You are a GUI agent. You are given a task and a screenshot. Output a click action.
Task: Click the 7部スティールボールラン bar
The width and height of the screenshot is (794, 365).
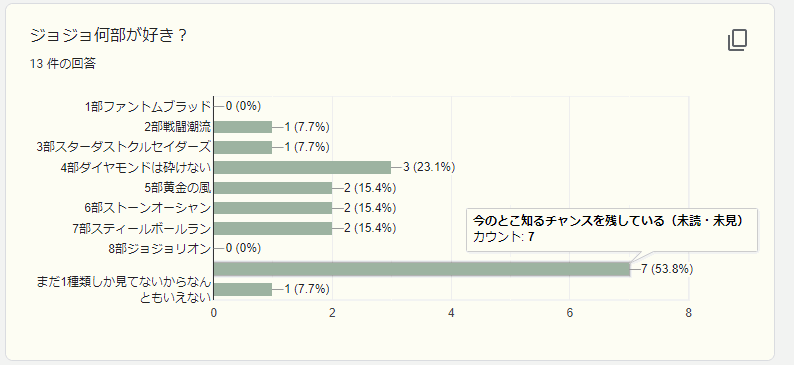coord(273,228)
